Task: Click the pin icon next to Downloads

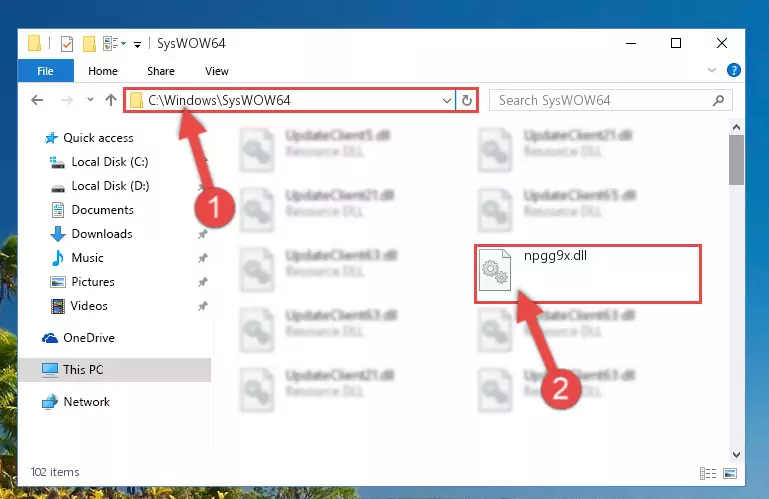Action: point(203,235)
